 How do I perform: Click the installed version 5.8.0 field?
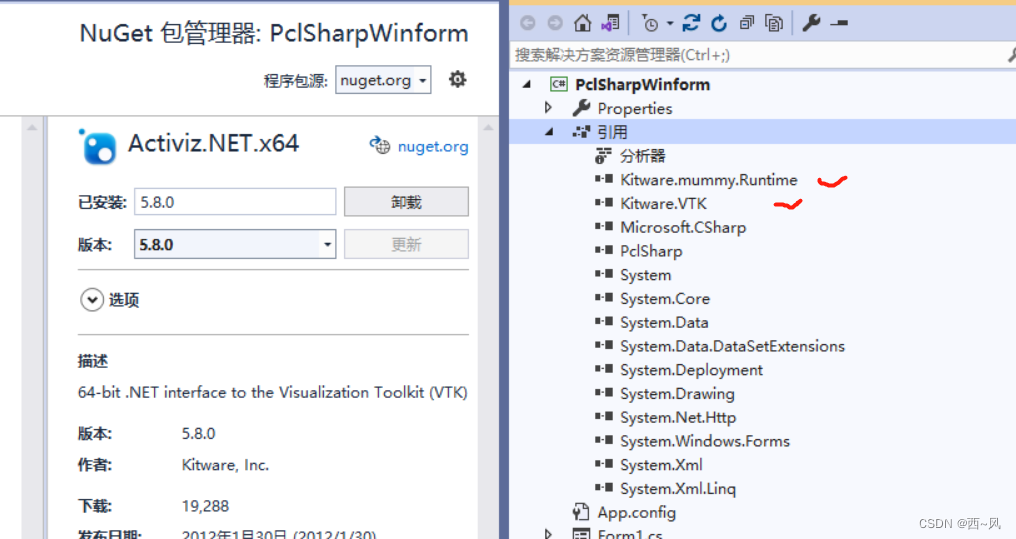pos(235,201)
